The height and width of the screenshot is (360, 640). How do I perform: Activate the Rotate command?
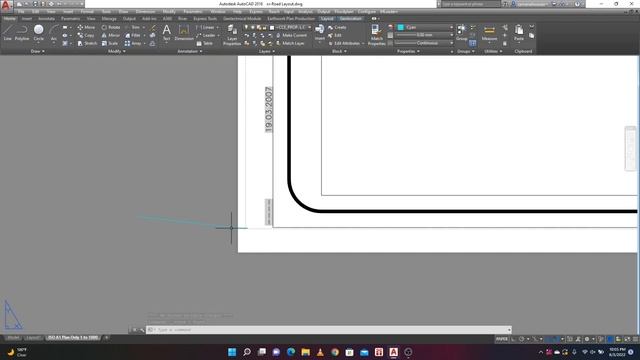(111, 27)
